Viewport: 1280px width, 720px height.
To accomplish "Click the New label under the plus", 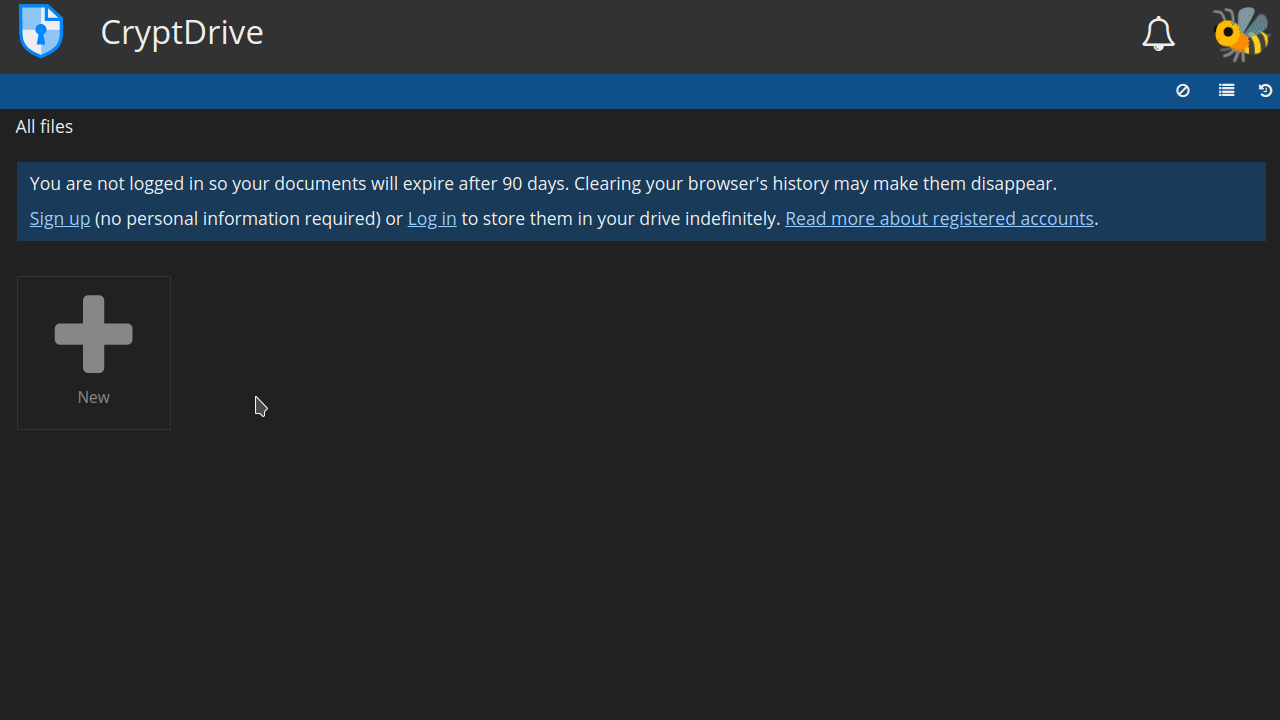I will point(94,398).
